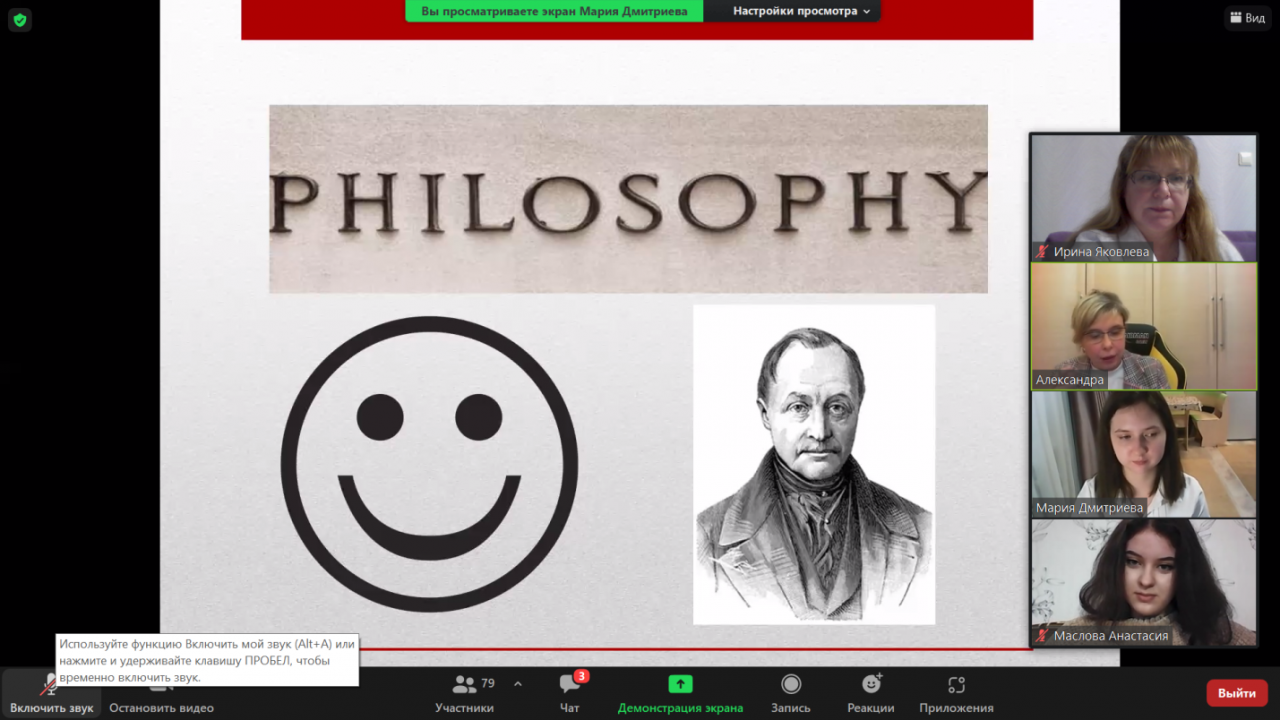Select the Александра video tile
This screenshot has width=1280, height=720.
[x=1143, y=325]
